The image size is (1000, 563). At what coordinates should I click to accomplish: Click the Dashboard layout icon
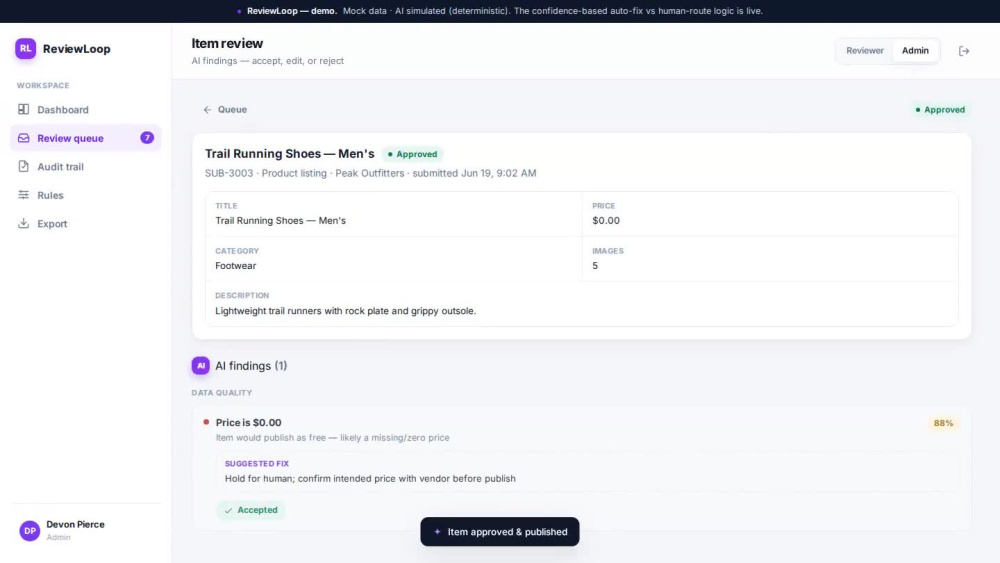point(24,109)
